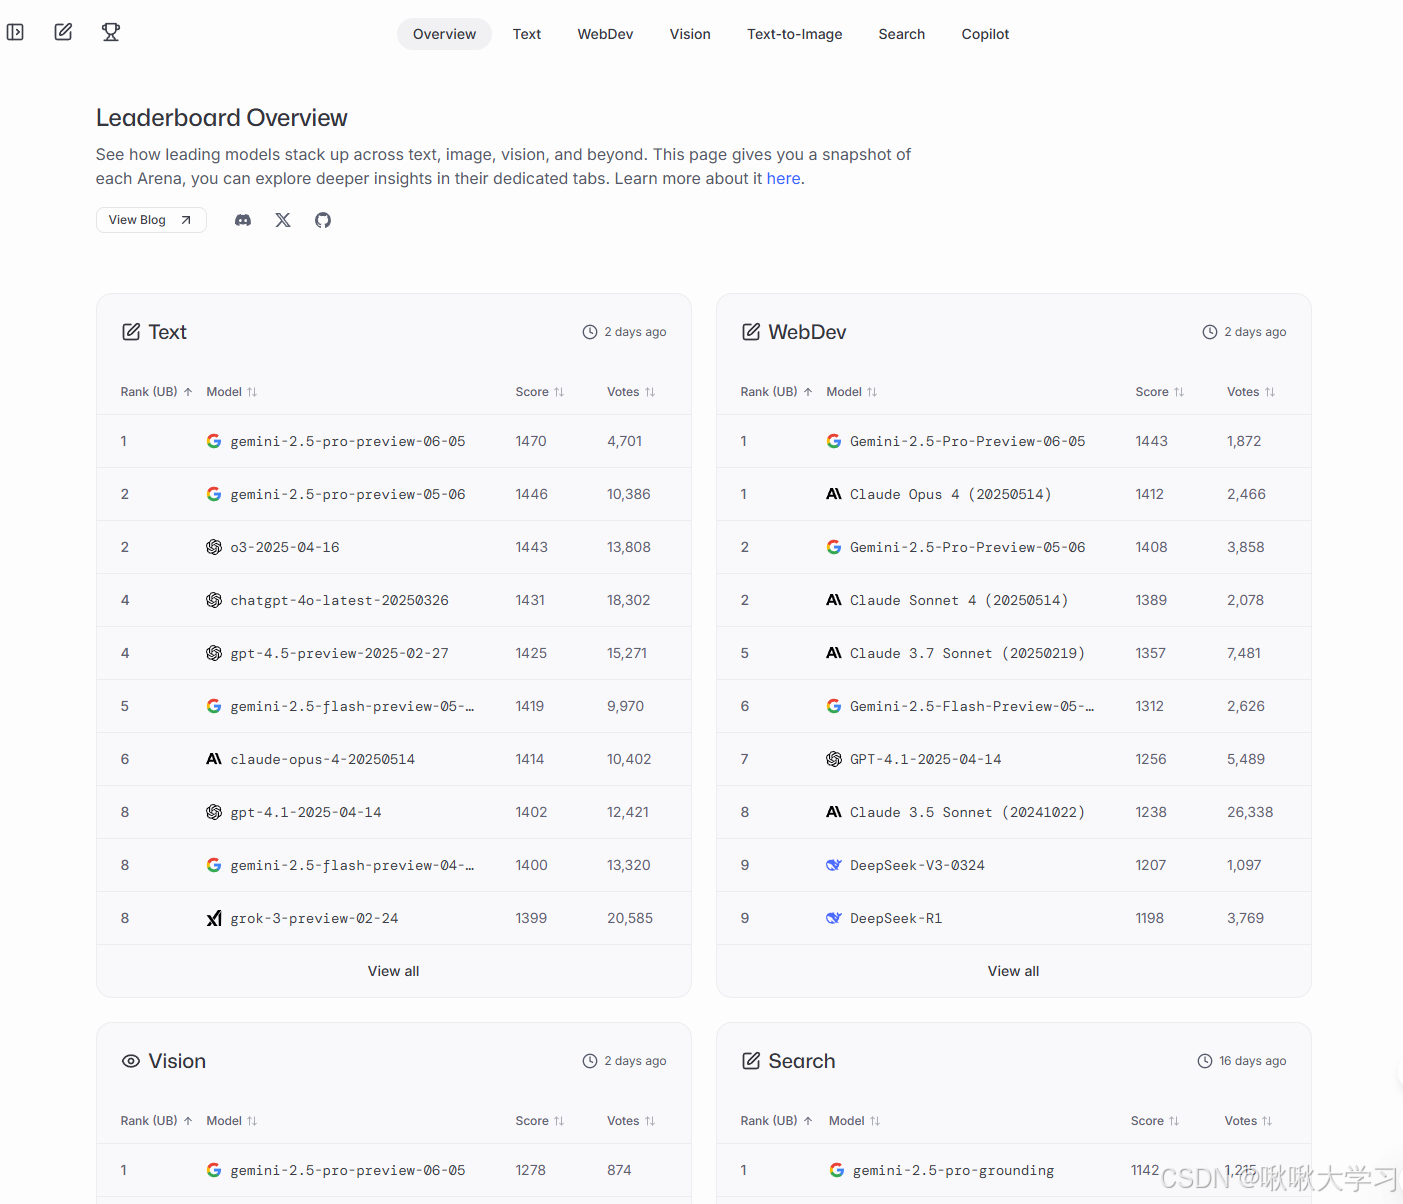Toggle the sidebar panel icon
This screenshot has width=1403, height=1204.
[x=15, y=32]
